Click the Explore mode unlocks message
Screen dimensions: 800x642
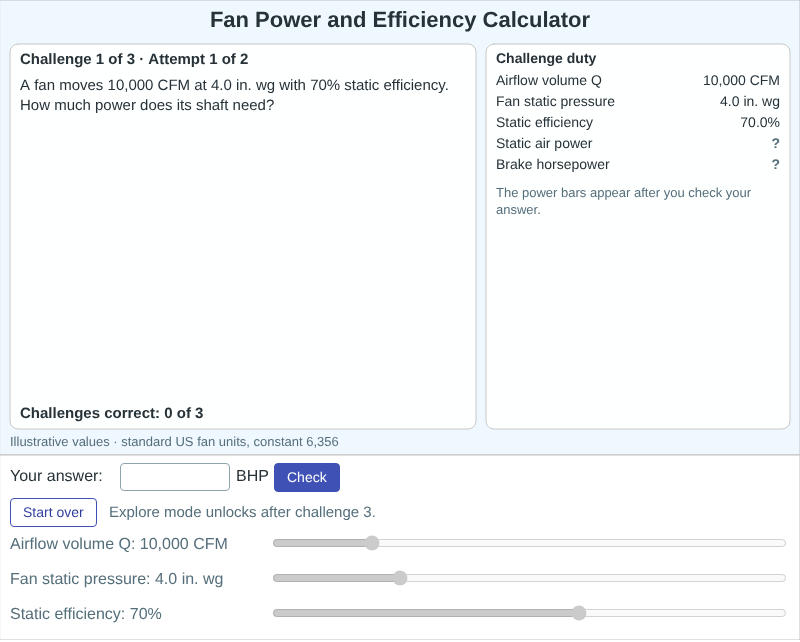pyautogui.click(x=242, y=512)
